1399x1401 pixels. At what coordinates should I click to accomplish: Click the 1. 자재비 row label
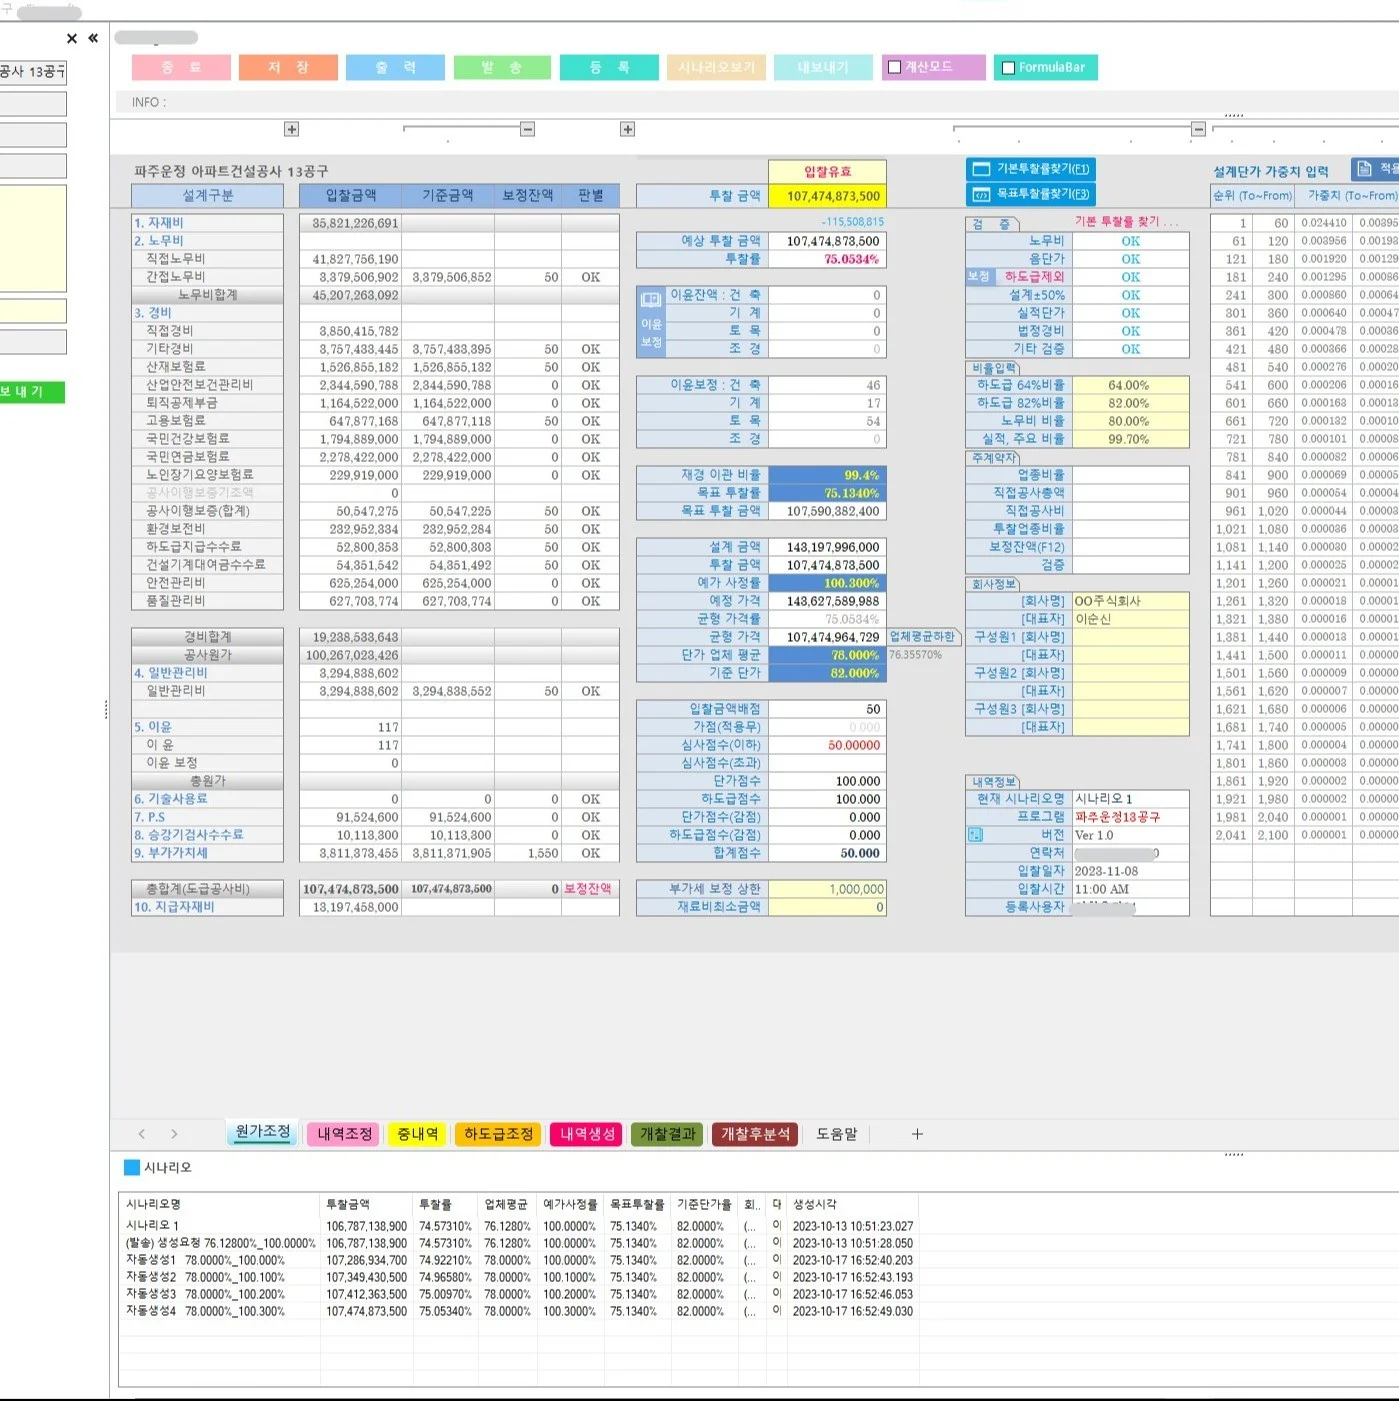tap(207, 223)
